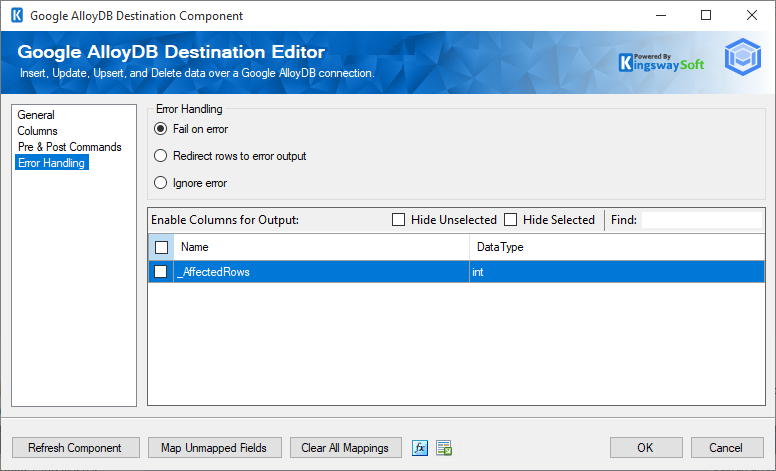Confirm with the OK button

646,448
